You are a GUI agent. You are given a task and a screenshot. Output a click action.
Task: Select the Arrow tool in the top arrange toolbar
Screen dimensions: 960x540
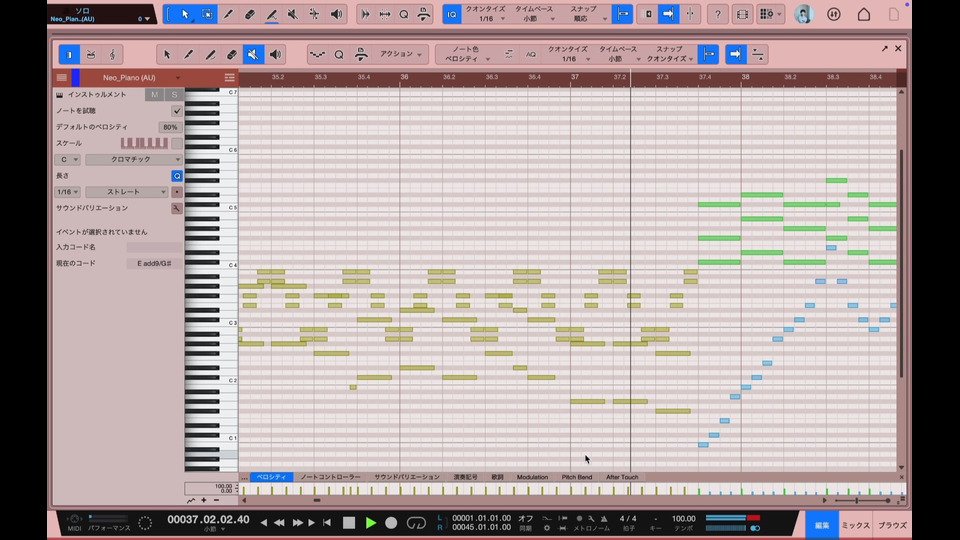tap(186, 14)
